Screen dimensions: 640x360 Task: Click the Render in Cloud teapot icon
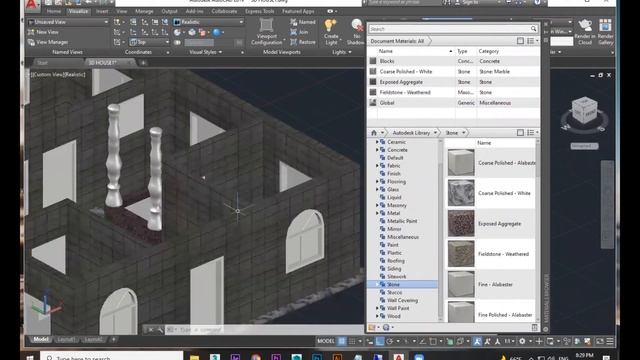(585, 25)
